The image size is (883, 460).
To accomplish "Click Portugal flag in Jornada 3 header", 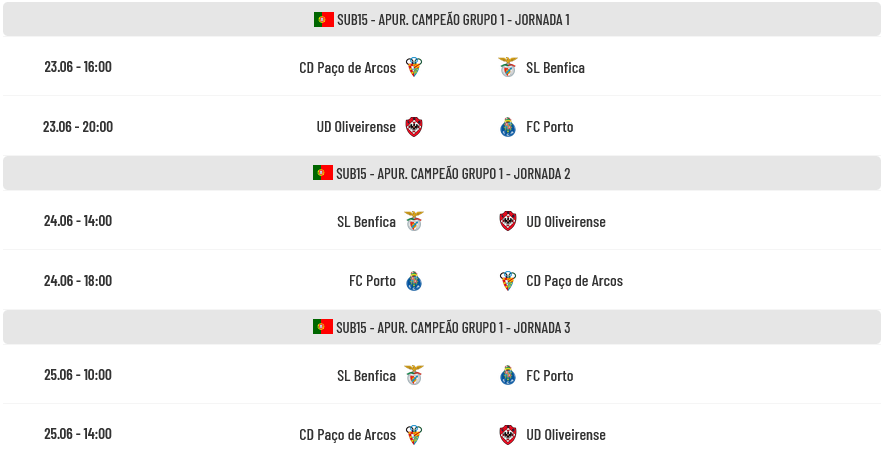I will pyautogui.click(x=323, y=327).
